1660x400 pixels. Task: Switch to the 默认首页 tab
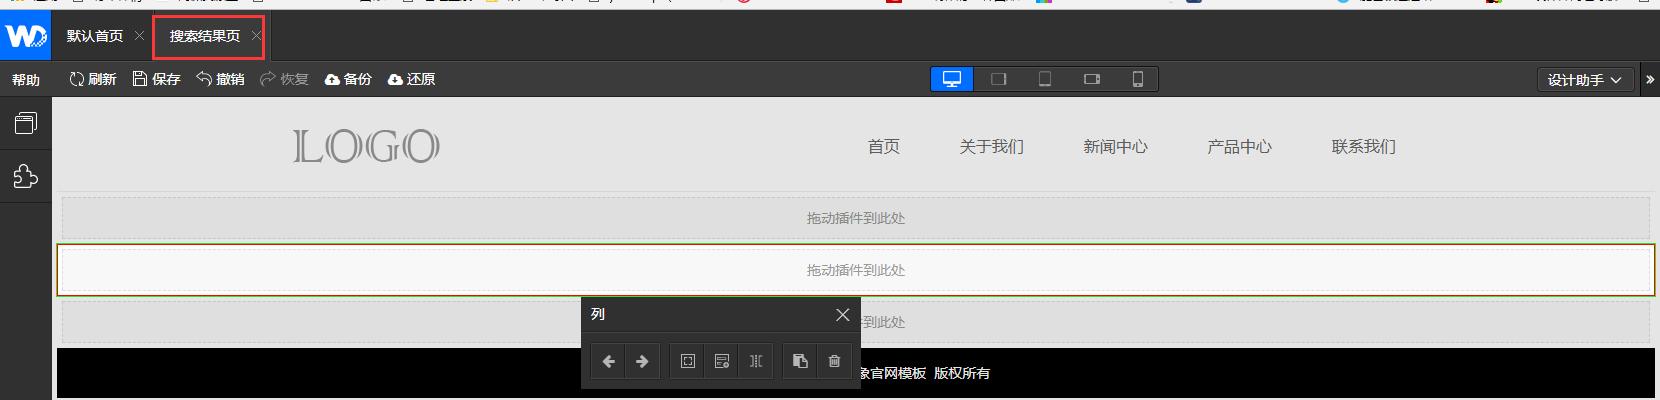[x=95, y=36]
